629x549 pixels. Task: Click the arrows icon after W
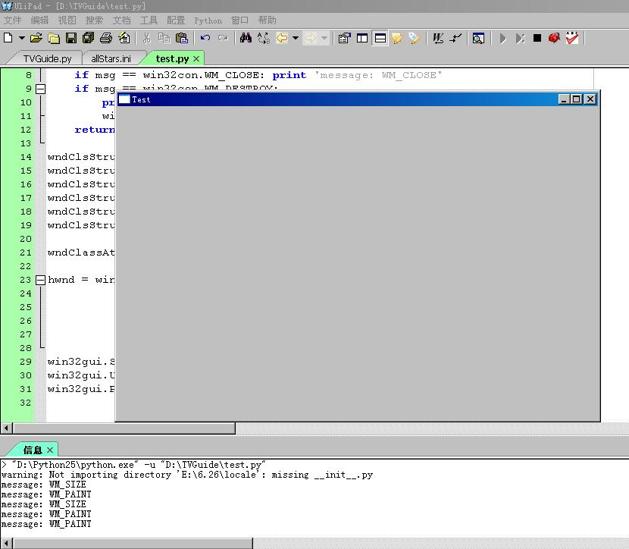coord(455,38)
